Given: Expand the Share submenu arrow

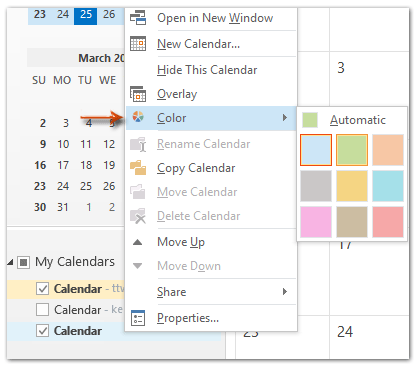Looking at the screenshot, I should pyautogui.click(x=285, y=292).
